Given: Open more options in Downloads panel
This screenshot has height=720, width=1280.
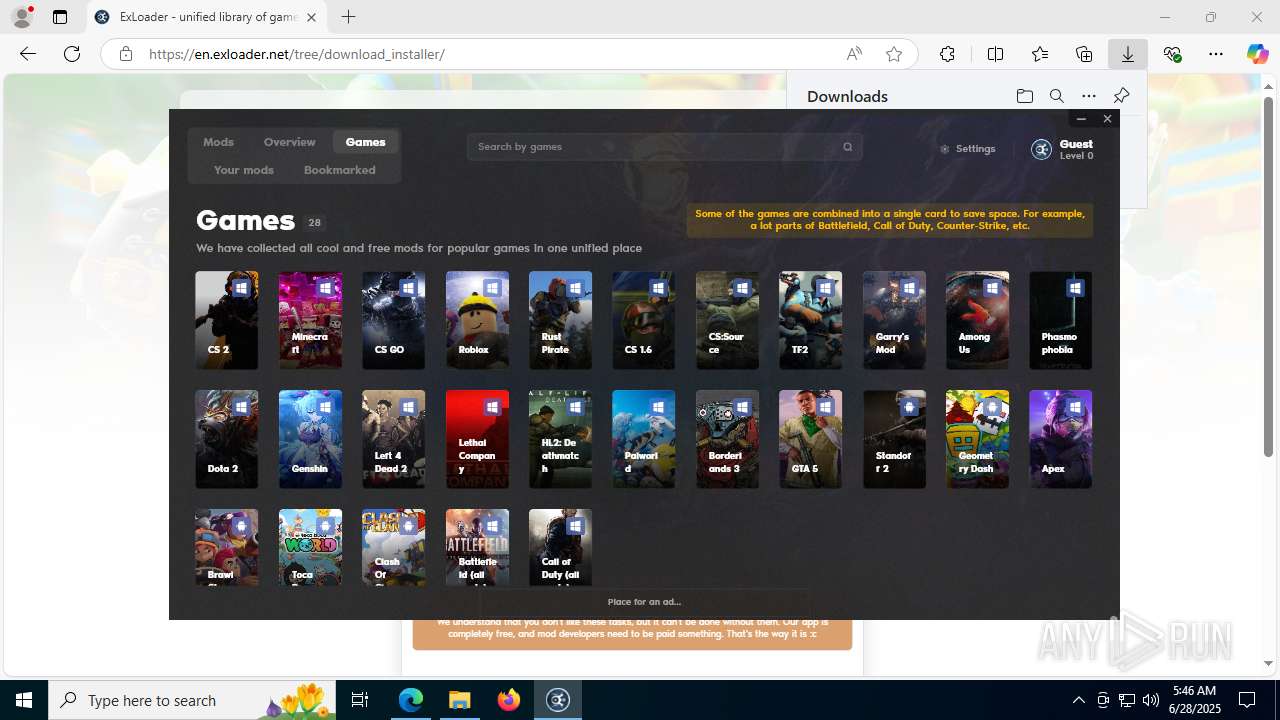Looking at the screenshot, I should click(1089, 96).
